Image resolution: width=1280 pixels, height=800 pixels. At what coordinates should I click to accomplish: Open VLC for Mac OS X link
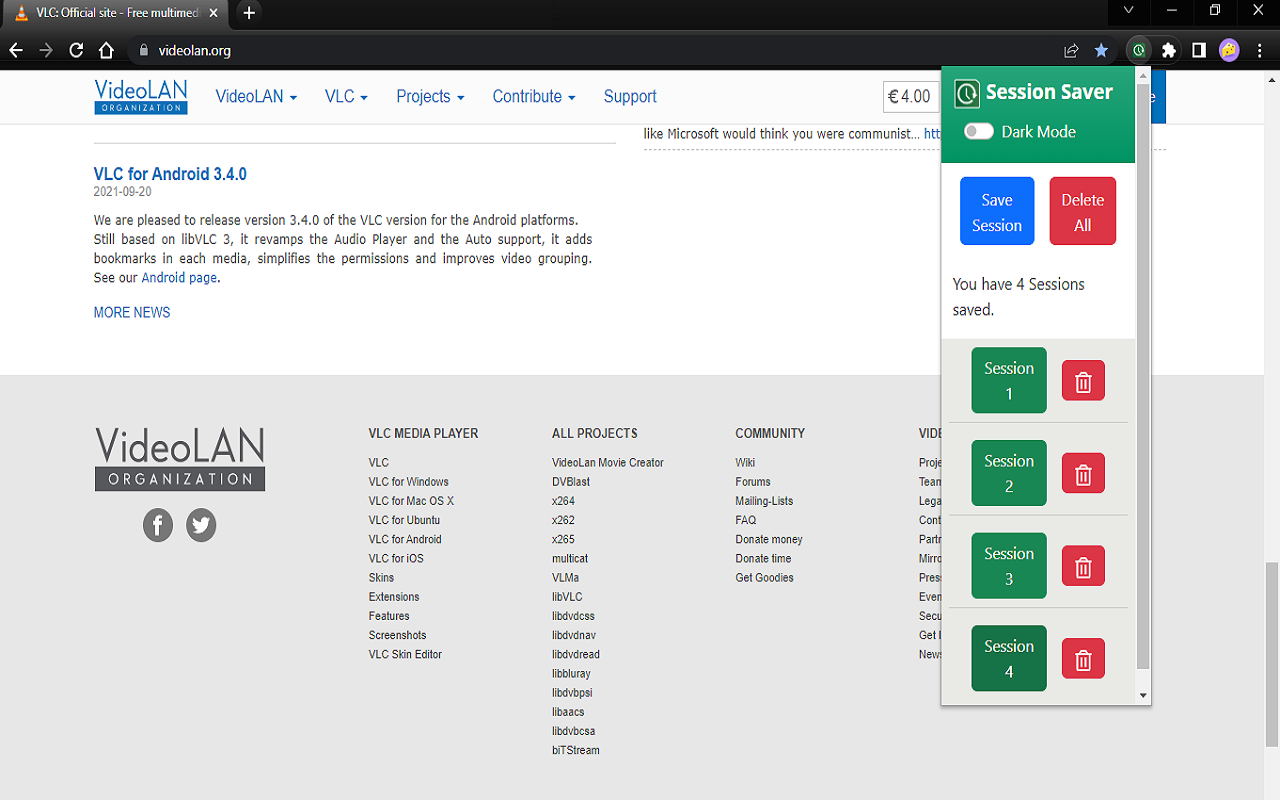411,501
